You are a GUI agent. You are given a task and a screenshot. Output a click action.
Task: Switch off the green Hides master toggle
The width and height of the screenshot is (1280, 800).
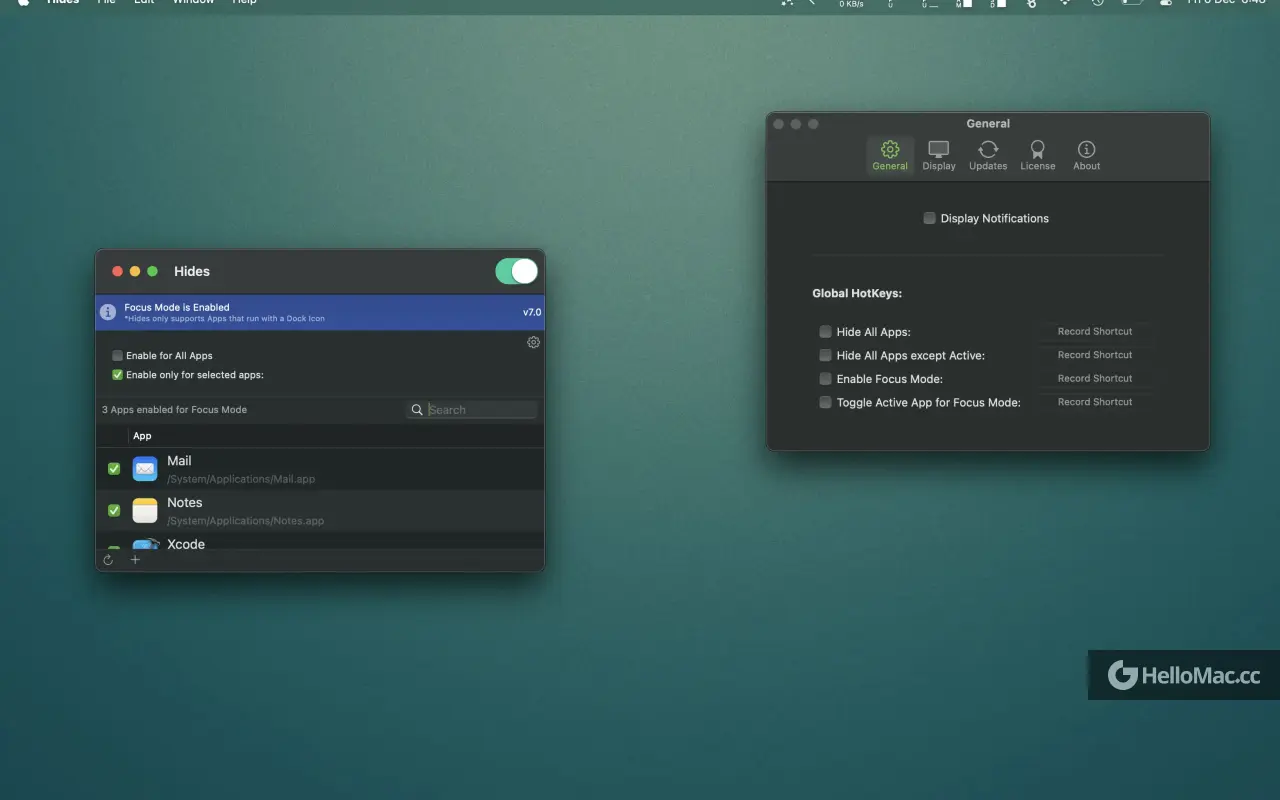516,271
